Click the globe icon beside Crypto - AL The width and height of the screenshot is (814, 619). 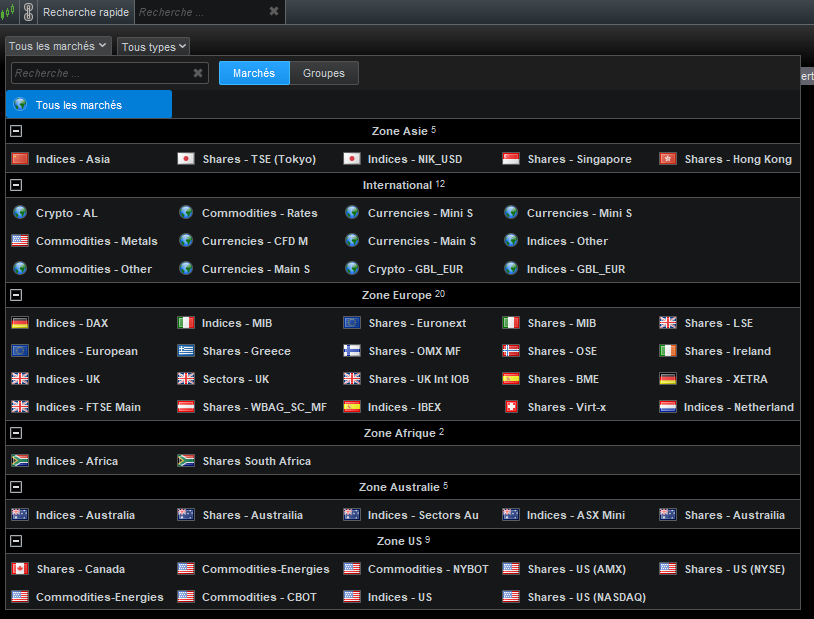(20, 212)
